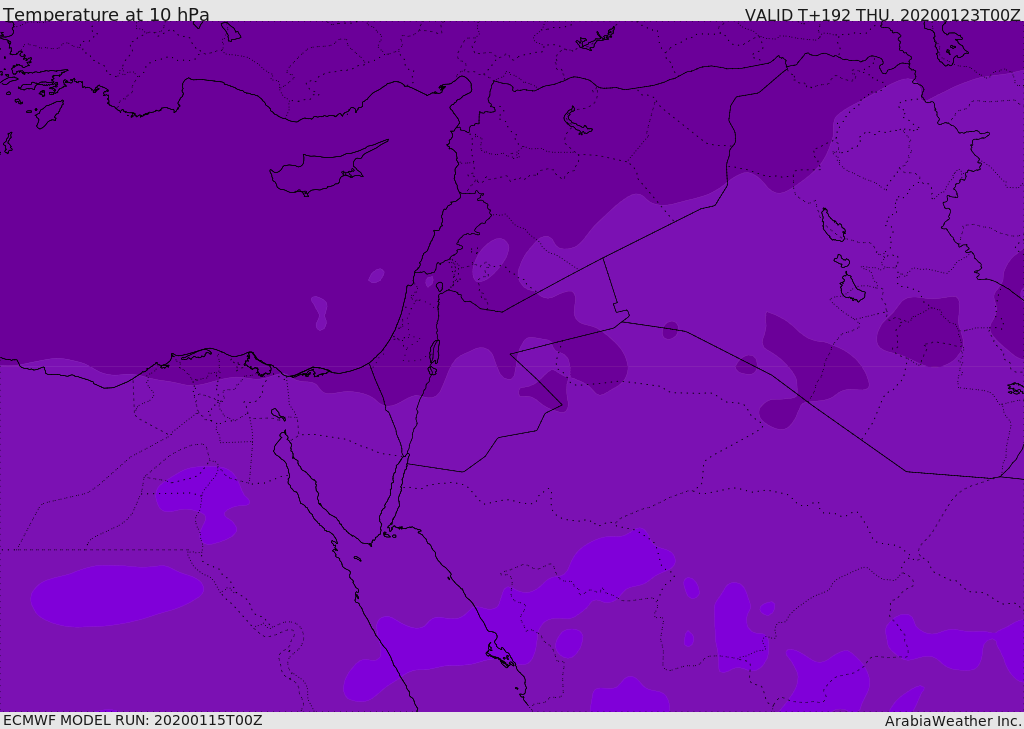Click the island of Cyprus on the map

click(x=321, y=171)
